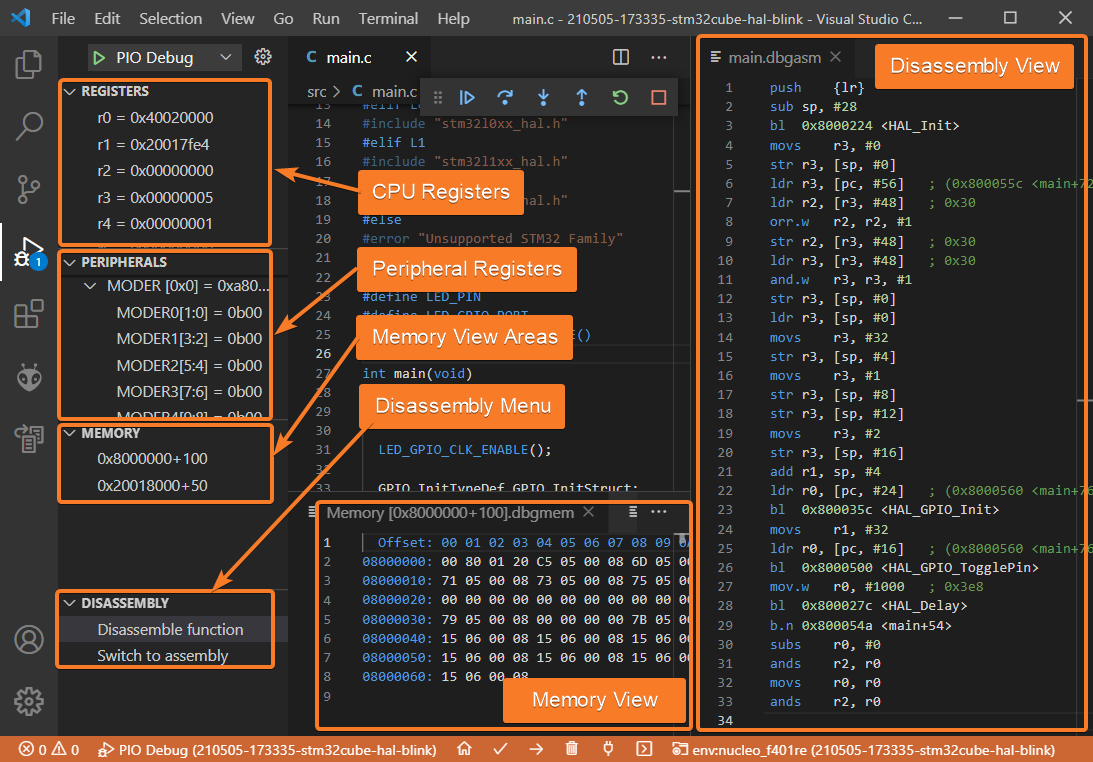1093x762 pixels.
Task: Open new PlatformIO terminal from status bar
Action: click(644, 749)
